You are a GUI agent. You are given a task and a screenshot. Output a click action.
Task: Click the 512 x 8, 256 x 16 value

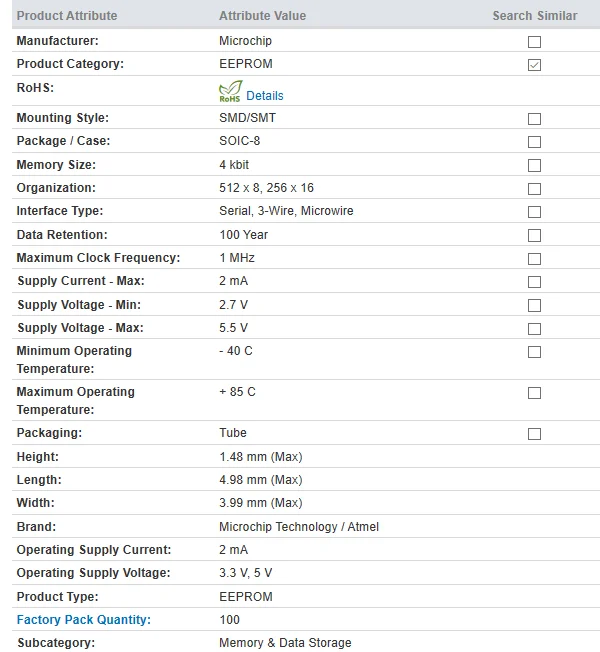pyautogui.click(x=267, y=188)
